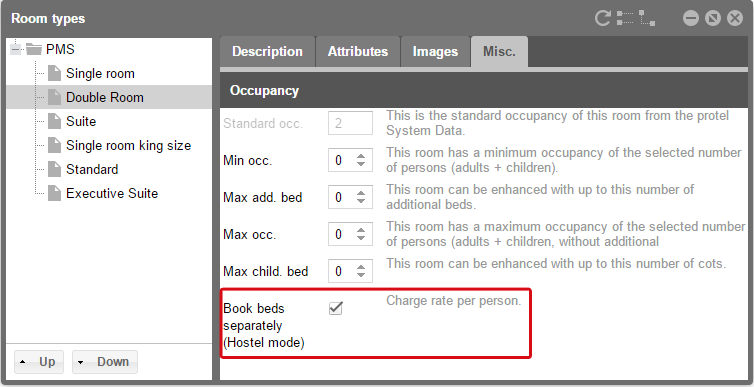Decrease Max child. bed stepper value
Viewport: 754px width, 387px height.
361,275
